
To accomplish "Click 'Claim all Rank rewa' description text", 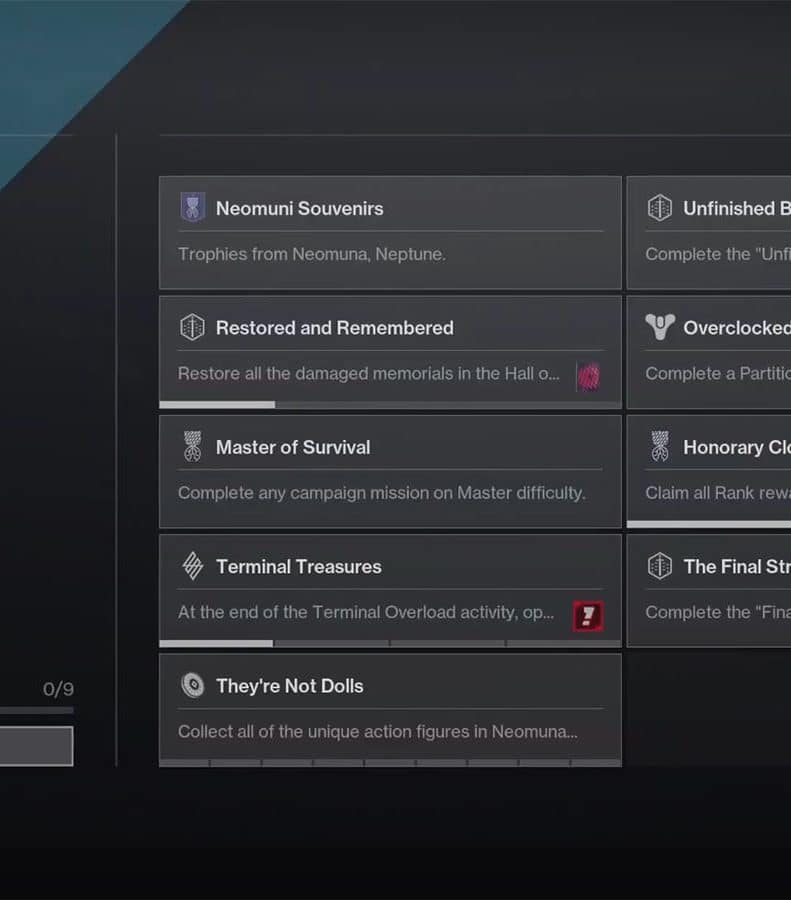I will [718, 492].
